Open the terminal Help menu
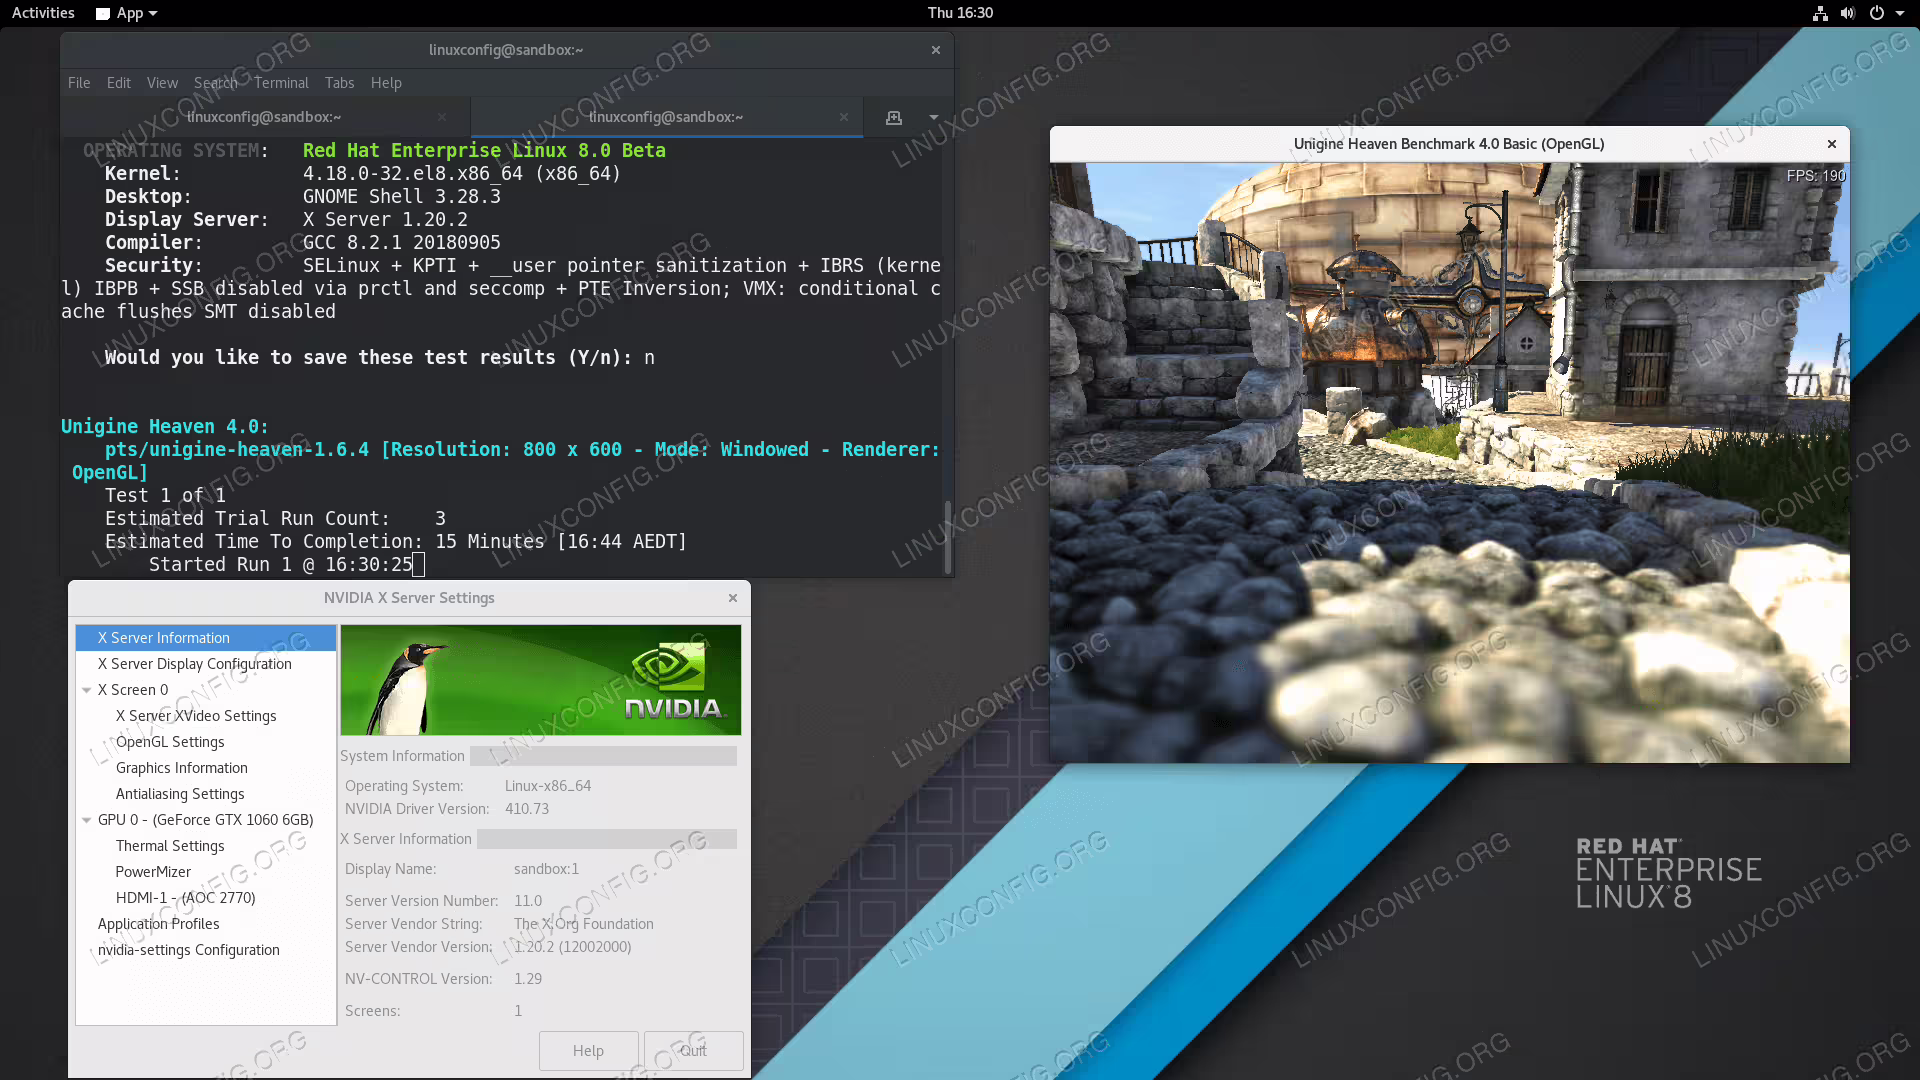1920x1080 pixels. pyautogui.click(x=386, y=83)
